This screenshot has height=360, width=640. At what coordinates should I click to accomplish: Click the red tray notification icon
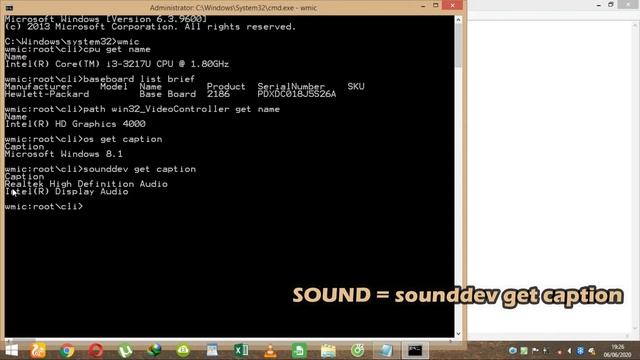[559, 351]
